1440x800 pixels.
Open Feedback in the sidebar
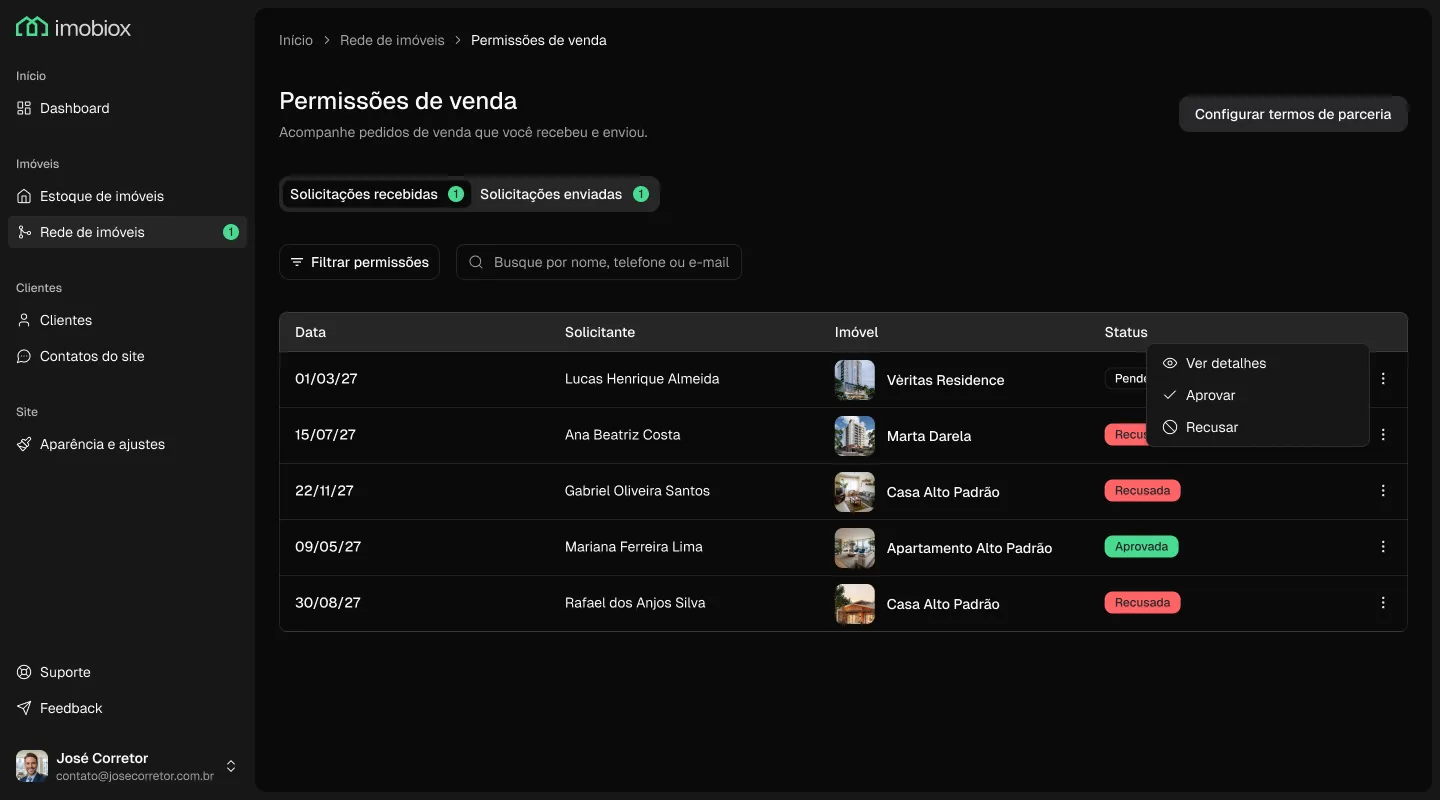pyautogui.click(x=127, y=708)
